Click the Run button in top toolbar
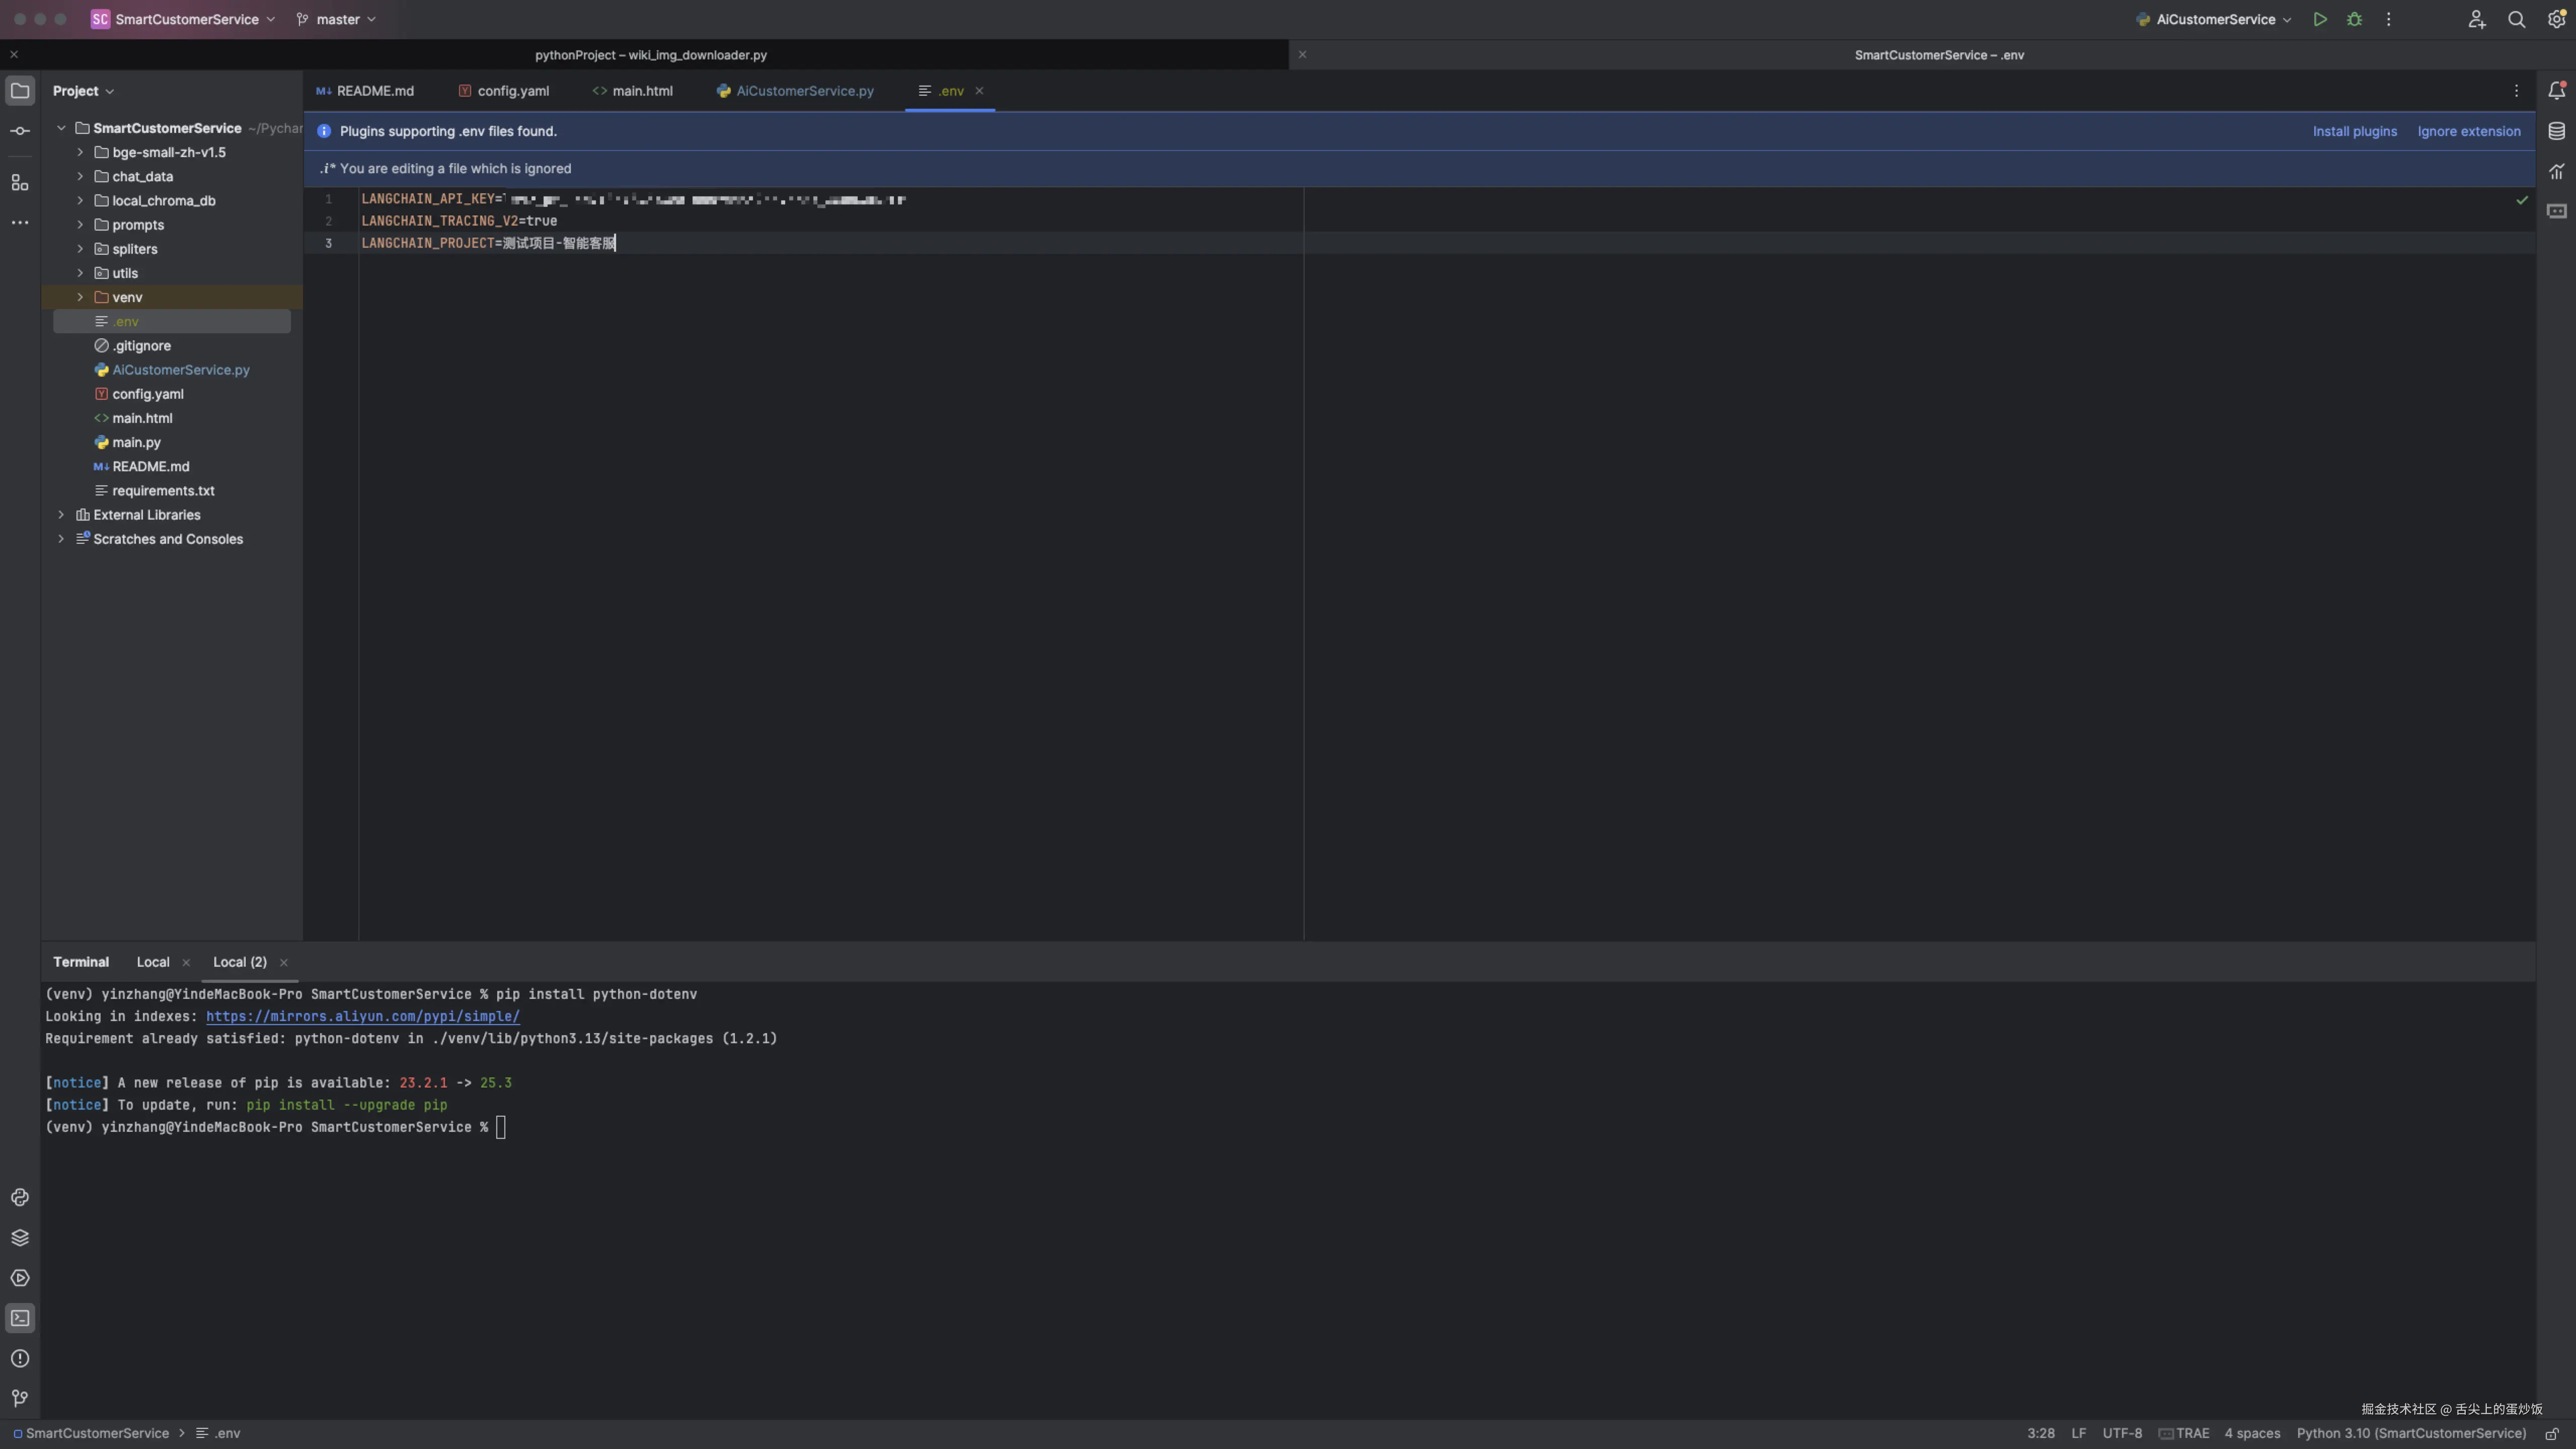The width and height of the screenshot is (2576, 1449). pyautogui.click(x=2320, y=19)
